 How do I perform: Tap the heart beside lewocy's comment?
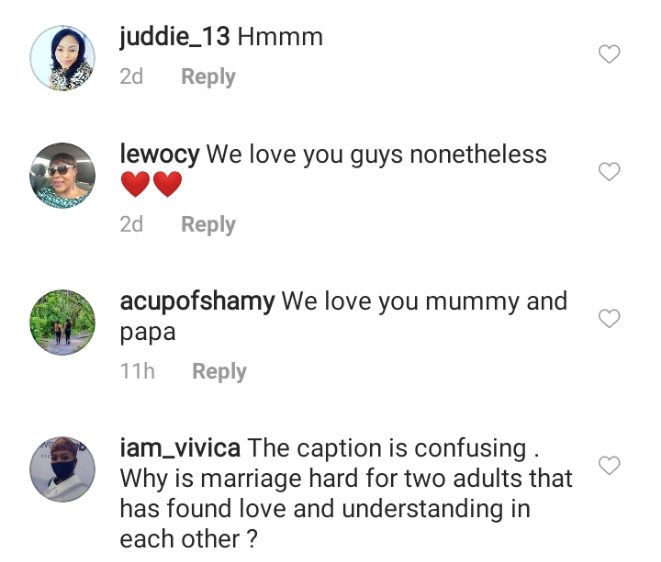click(x=609, y=172)
